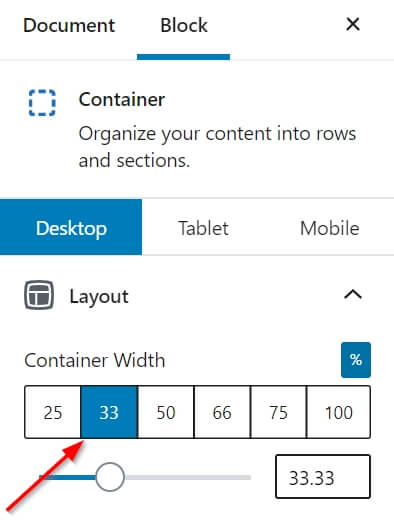Click the Layout panel icon
This screenshot has height=532, width=394.
(39, 295)
